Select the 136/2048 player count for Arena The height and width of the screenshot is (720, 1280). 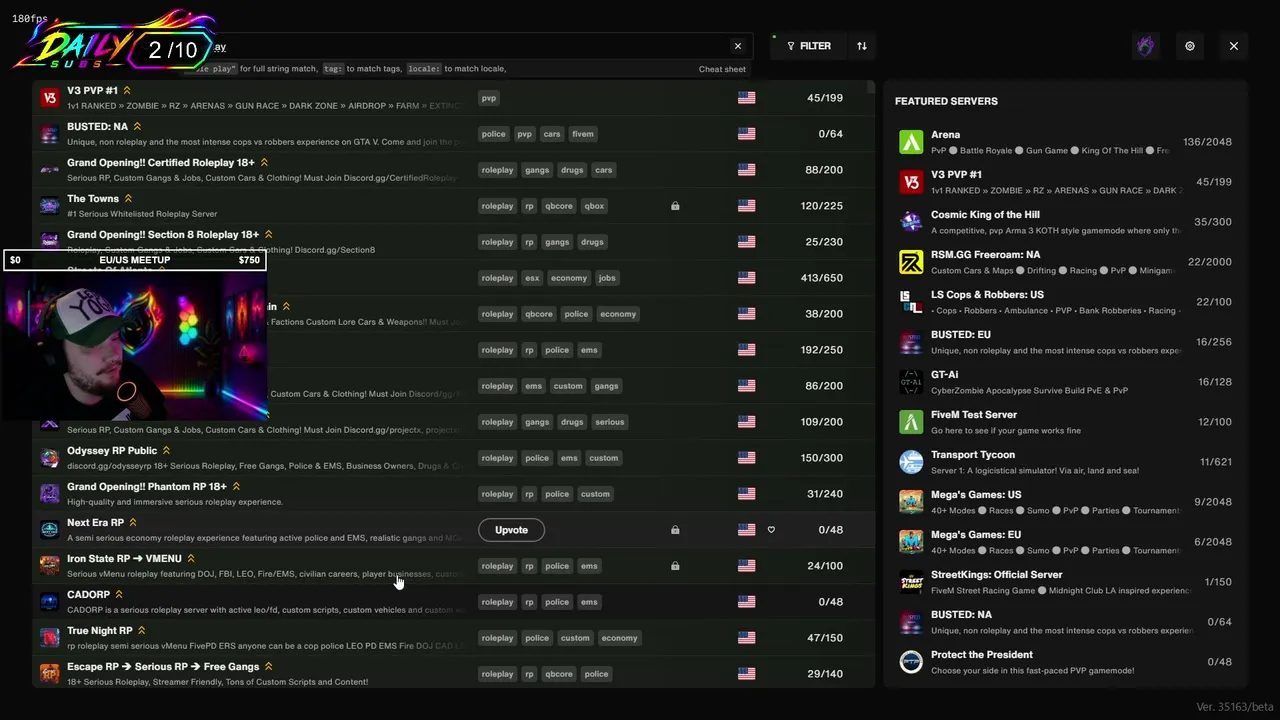1207,142
